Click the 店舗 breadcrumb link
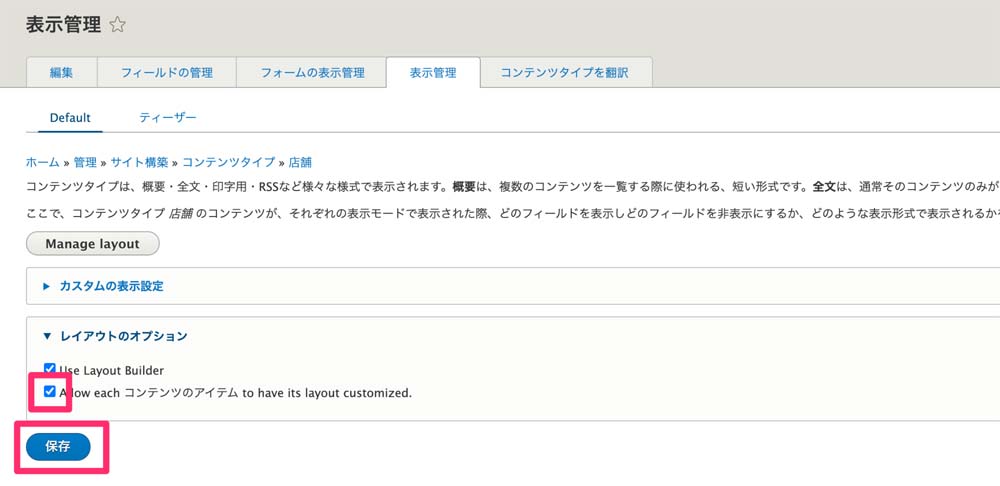The width and height of the screenshot is (1000, 486). tap(300, 162)
